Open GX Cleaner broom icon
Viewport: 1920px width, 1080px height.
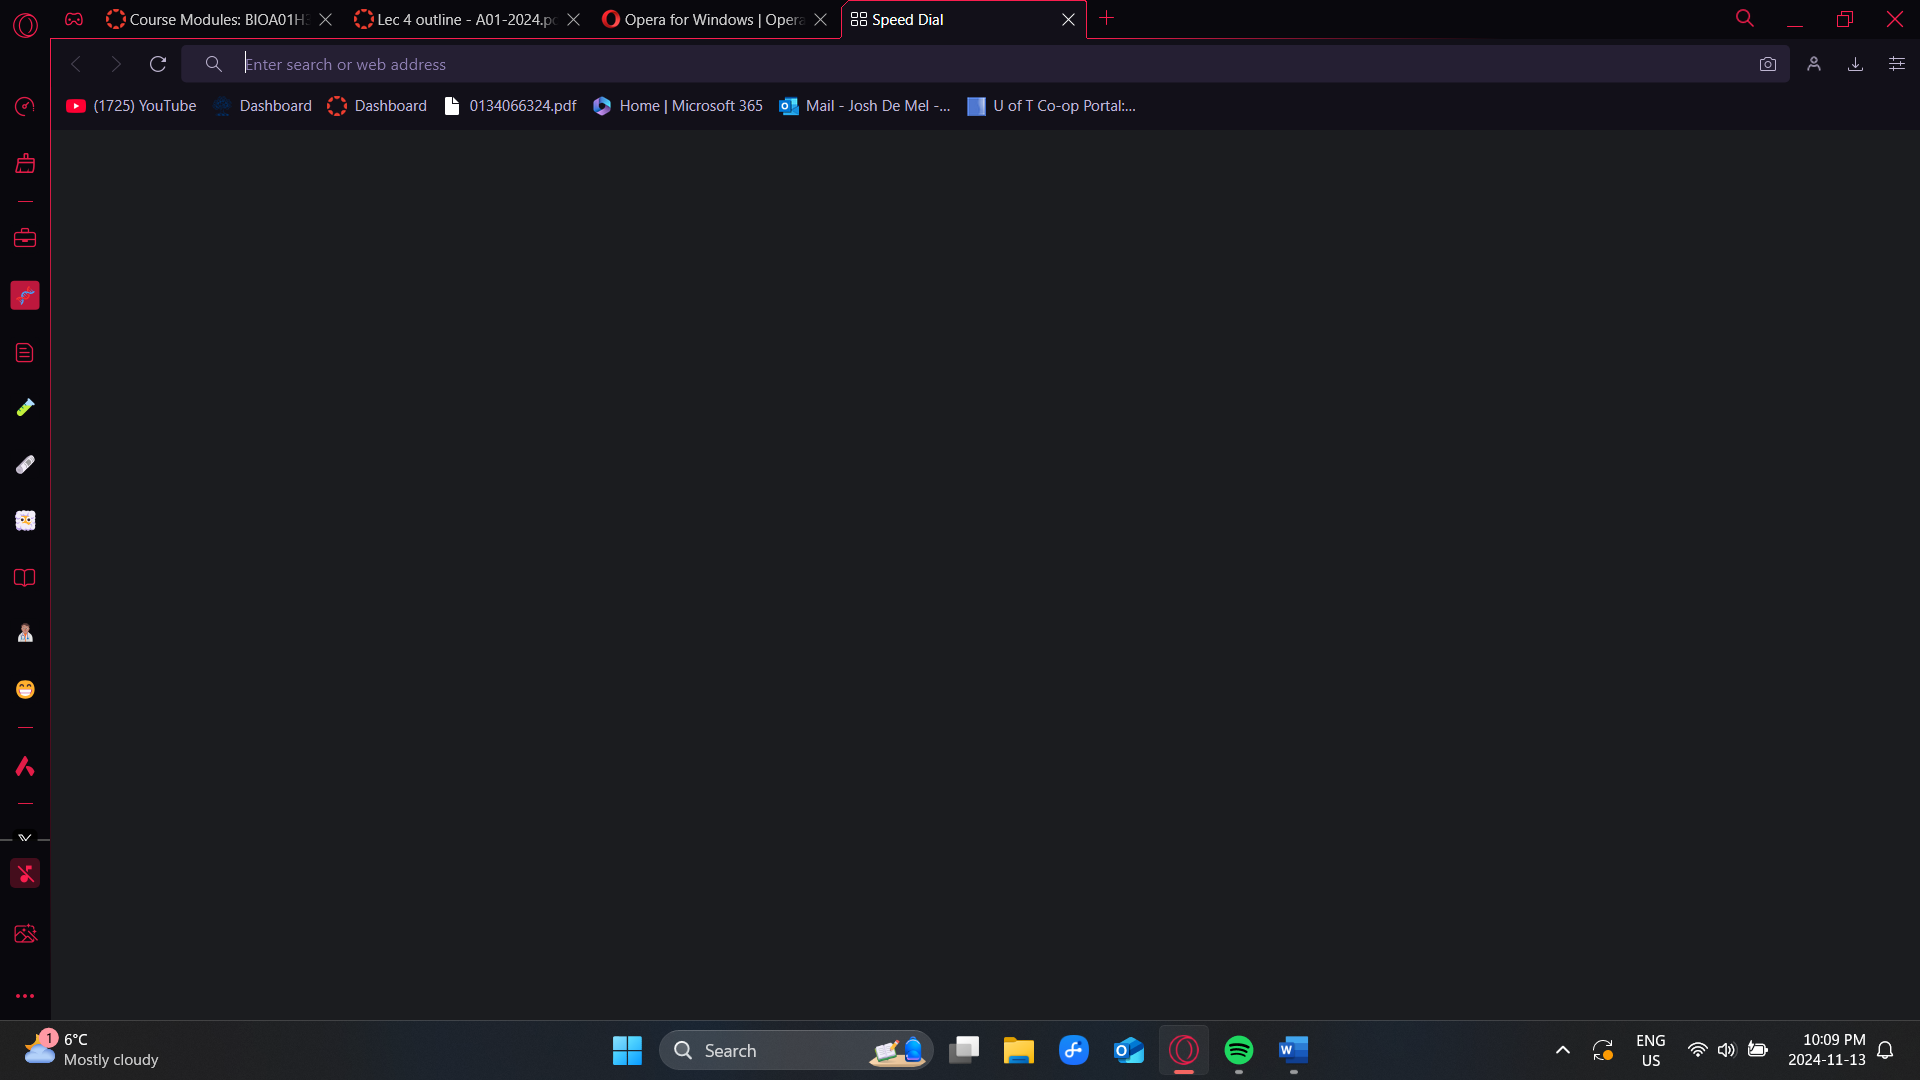coord(25,163)
